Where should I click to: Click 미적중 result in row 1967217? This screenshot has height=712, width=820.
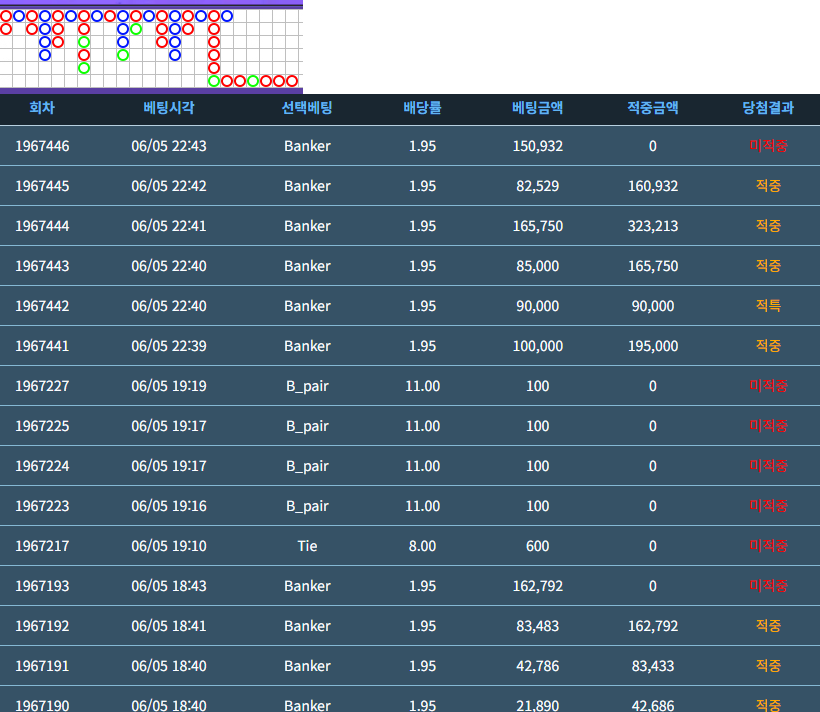(768, 546)
